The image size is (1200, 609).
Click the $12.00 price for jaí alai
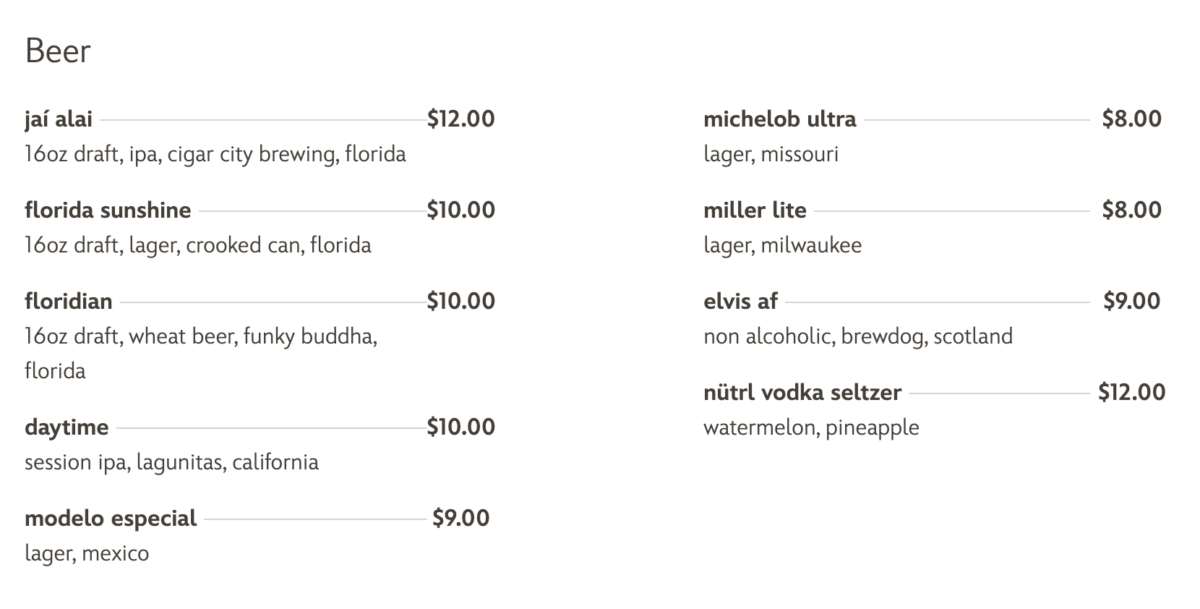tap(460, 120)
